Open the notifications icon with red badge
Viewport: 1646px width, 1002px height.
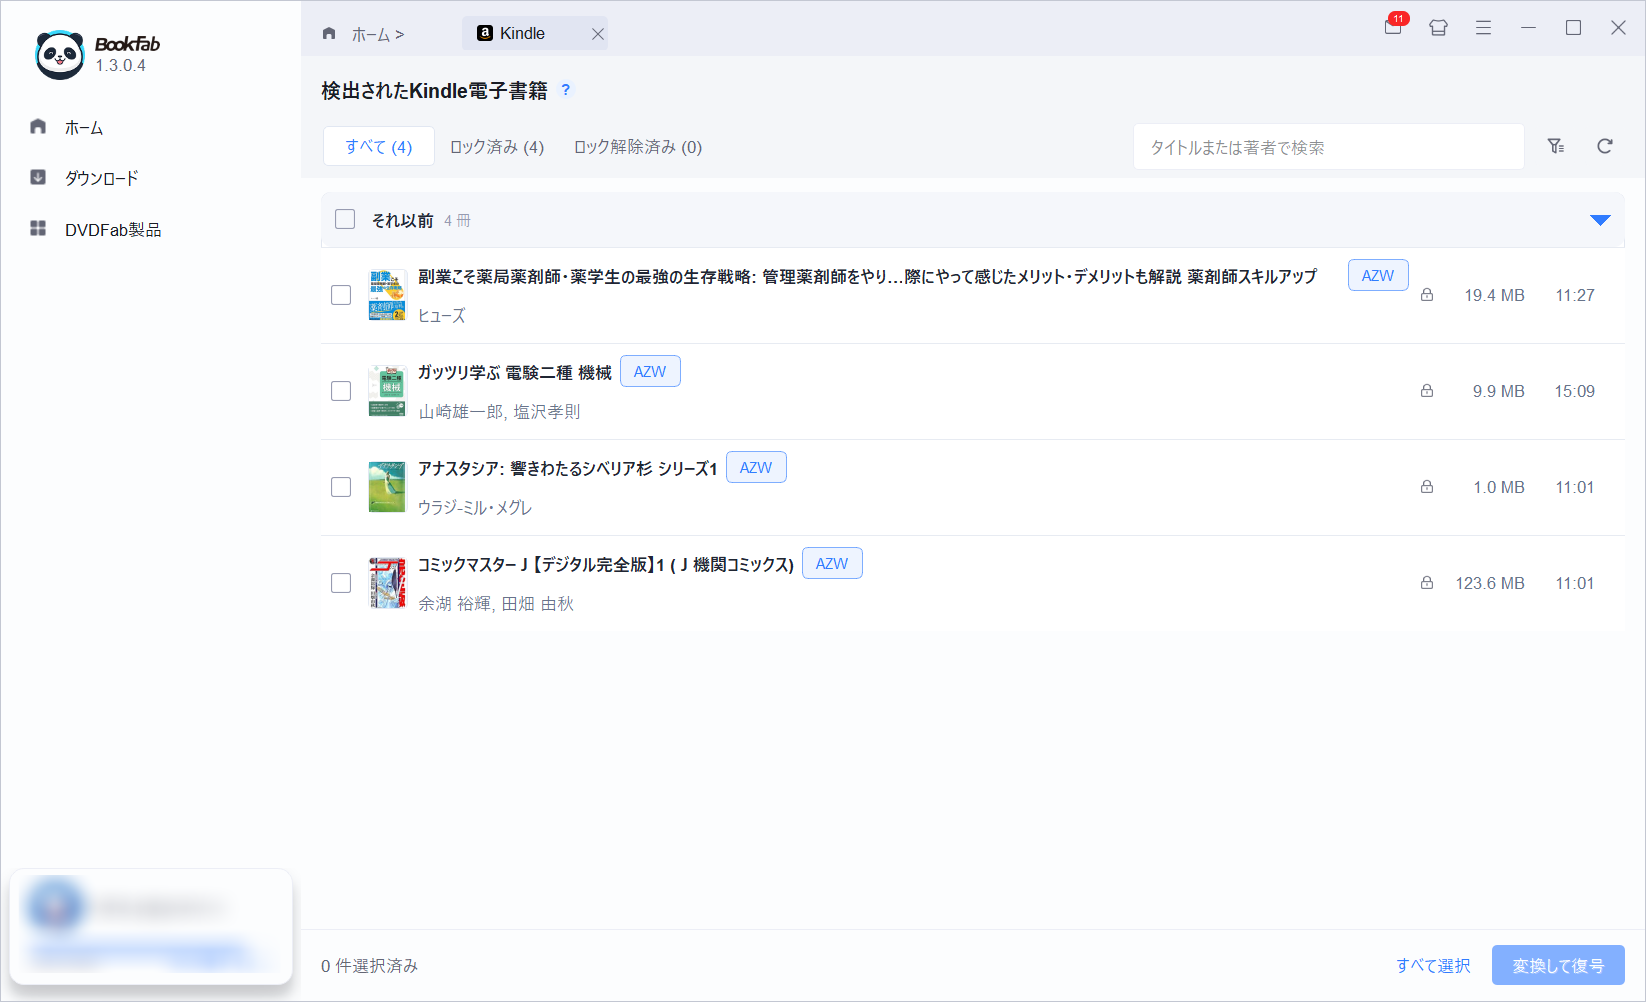pyautogui.click(x=1394, y=26)
